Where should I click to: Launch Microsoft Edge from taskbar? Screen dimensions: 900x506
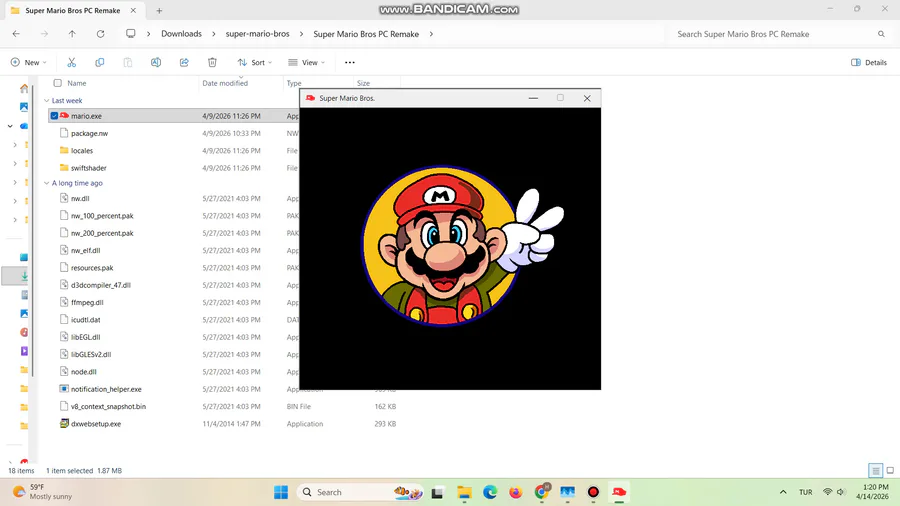tap(490, 492)
